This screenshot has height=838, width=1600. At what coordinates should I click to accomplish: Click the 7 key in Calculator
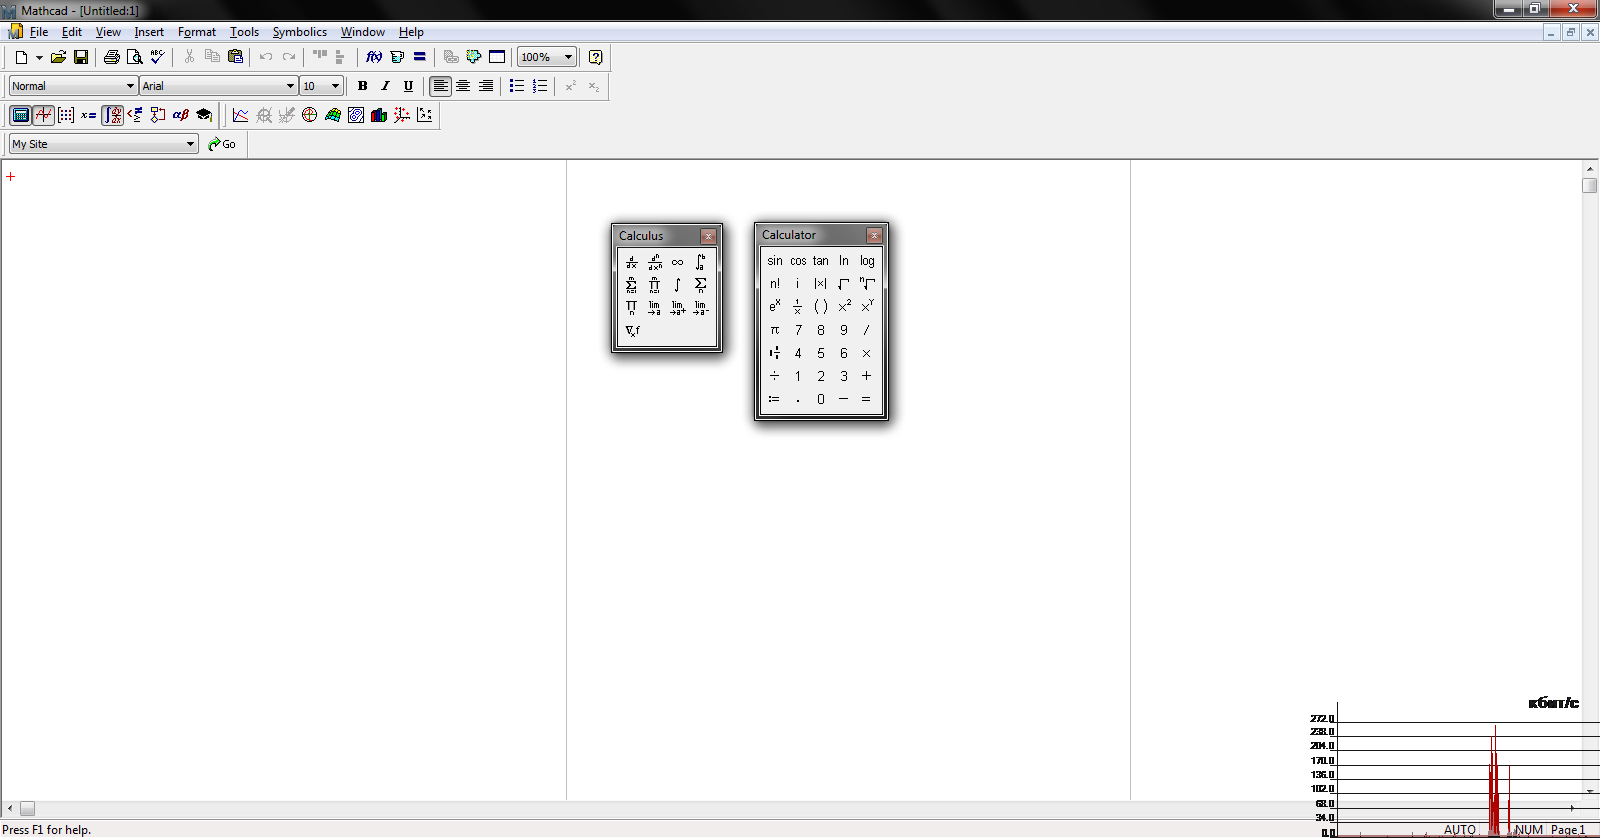point(798,330)
